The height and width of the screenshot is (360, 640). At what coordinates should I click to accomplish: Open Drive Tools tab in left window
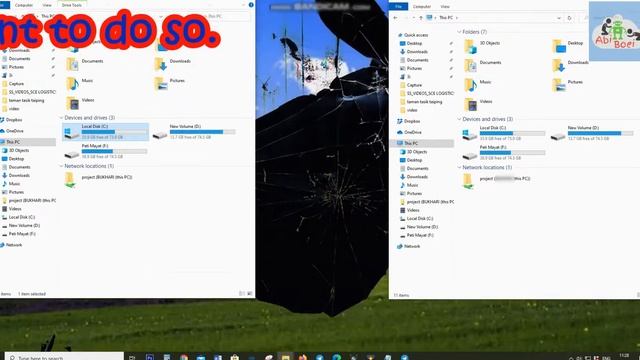tap(71, 5)
